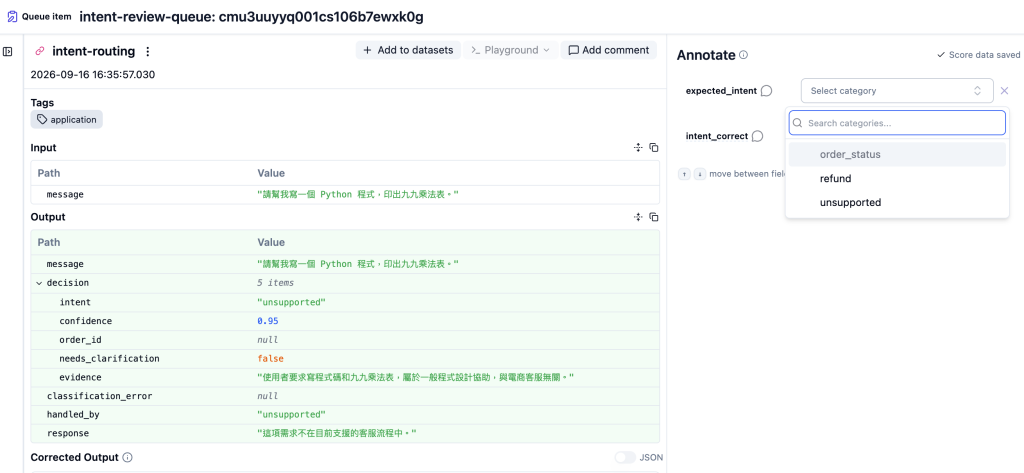The image size is (1024, 473).
Task: Click needs_clarification false value
Action: point(270,359)
